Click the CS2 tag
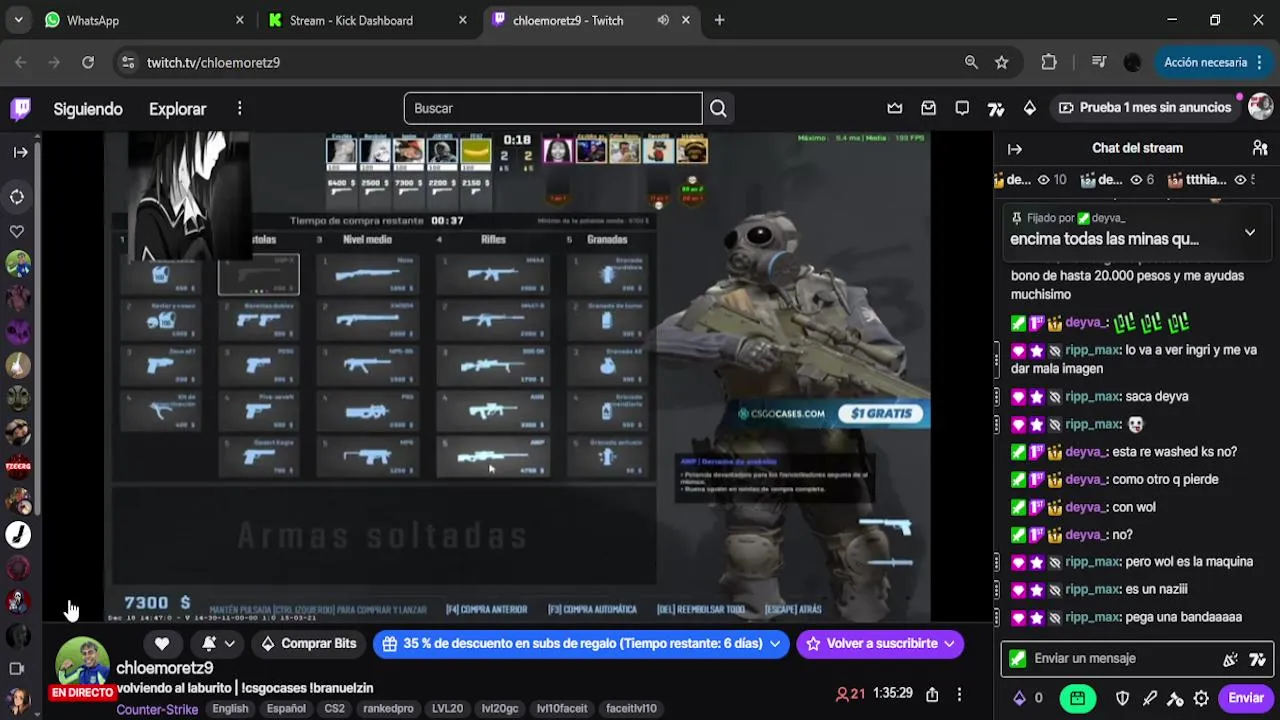Image resolution: width=1280 pixels, height=720 pixels. coord(334,709)
